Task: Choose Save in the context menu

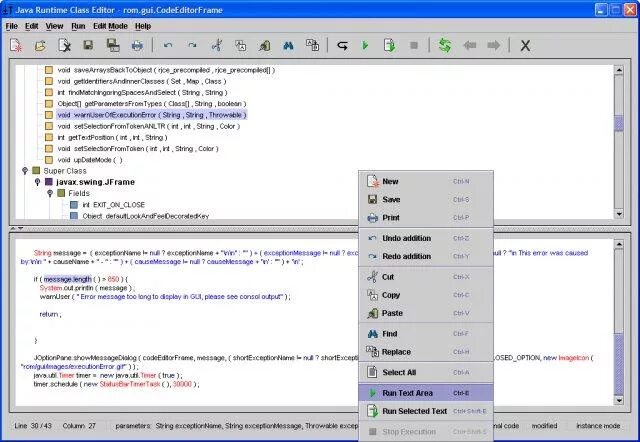Action: (x=426, y=200)
